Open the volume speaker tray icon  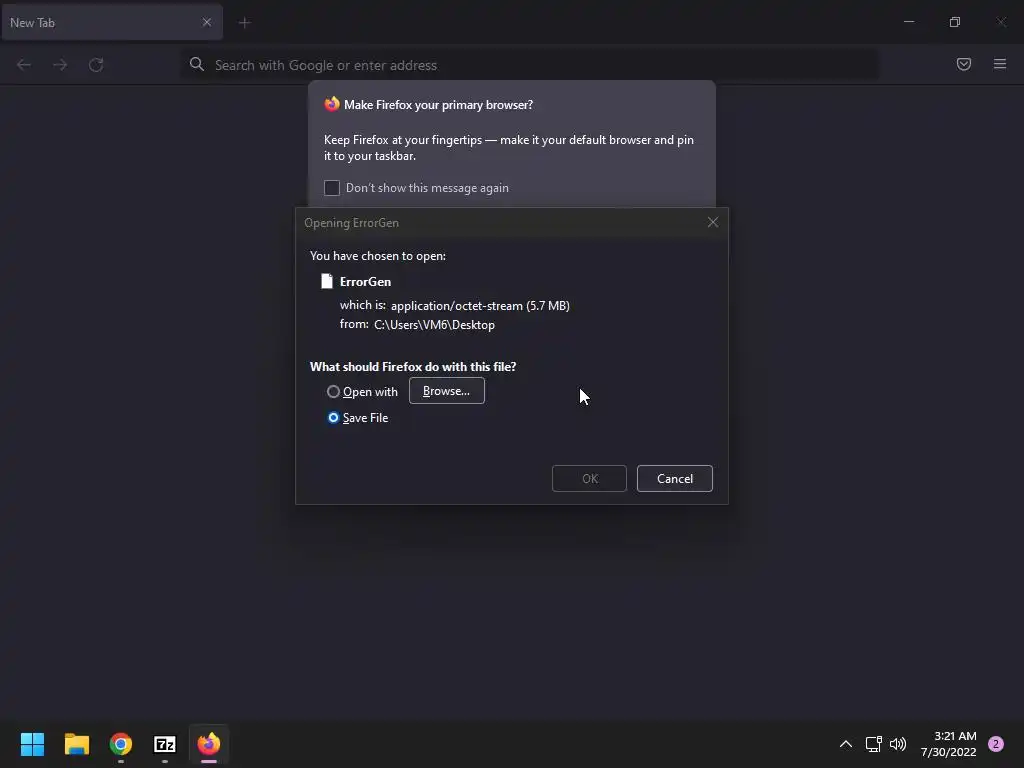[899, 744]
